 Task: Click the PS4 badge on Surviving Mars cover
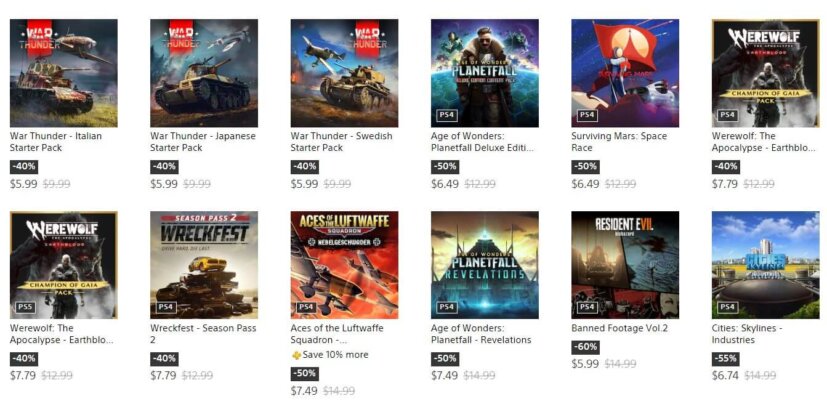(x=587, y=115)
